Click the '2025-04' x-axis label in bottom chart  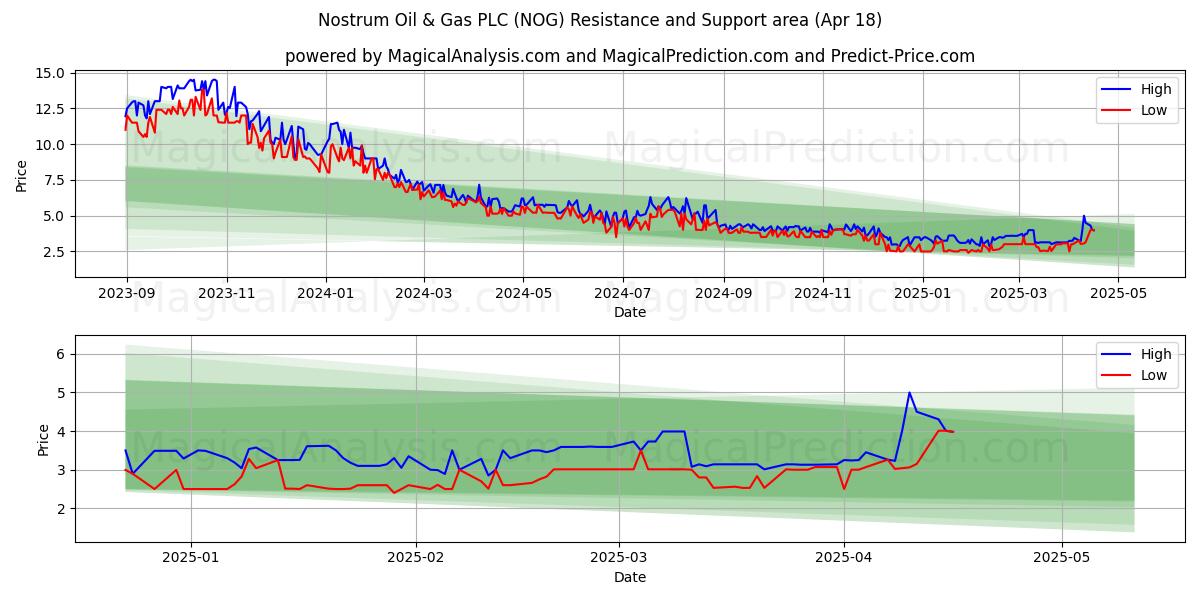pos(844,558)
